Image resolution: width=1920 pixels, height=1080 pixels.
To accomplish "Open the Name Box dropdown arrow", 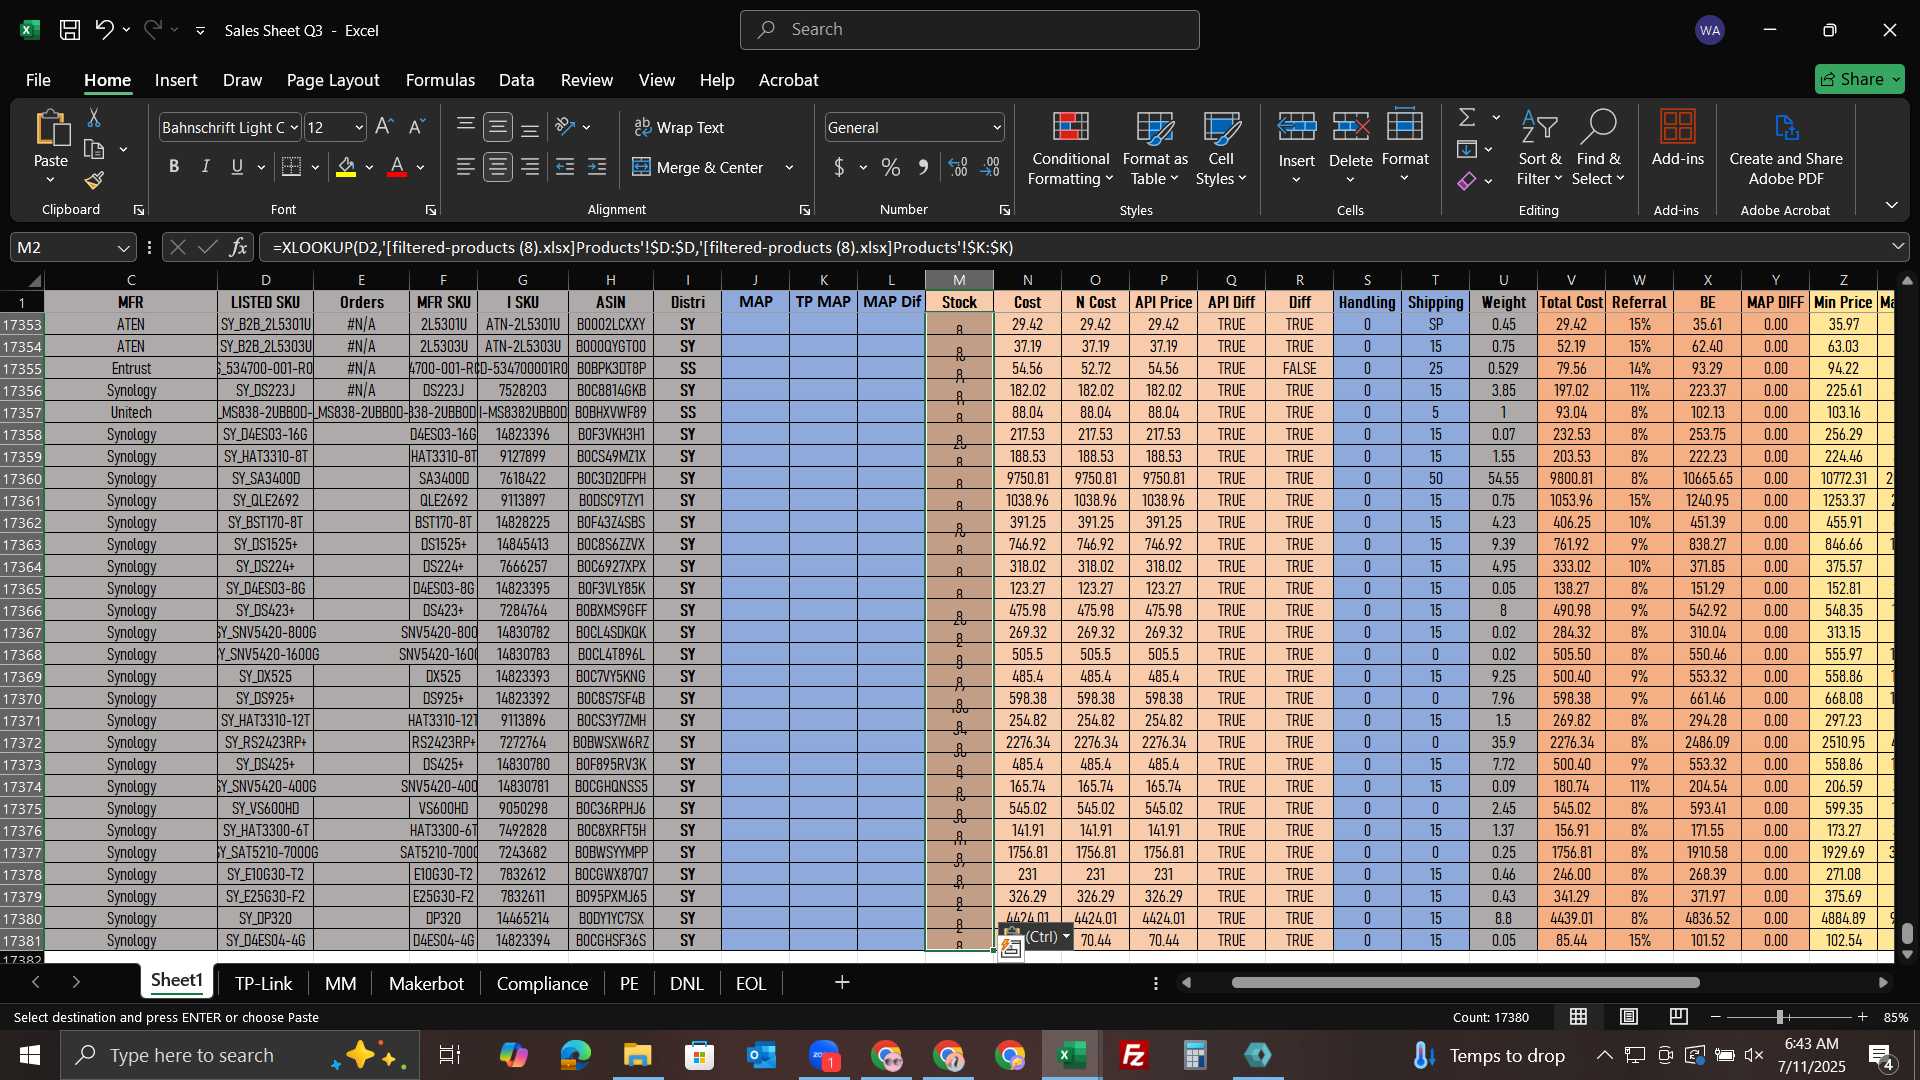I will pyautogui.click(x=123, y=248).
